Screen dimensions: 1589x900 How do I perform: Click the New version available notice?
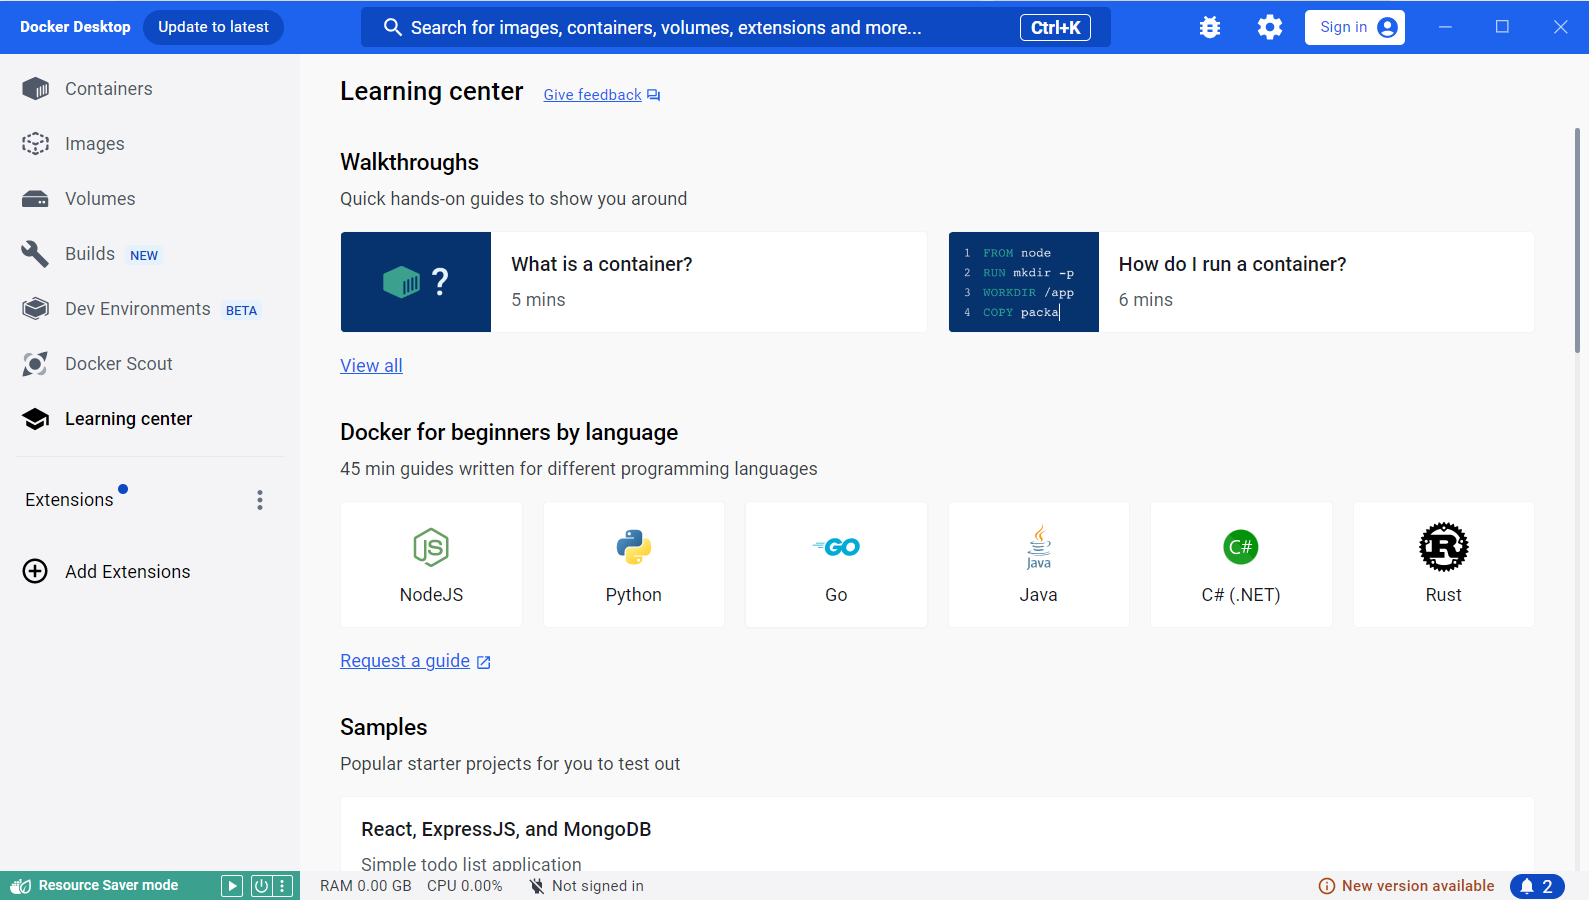1406,886
